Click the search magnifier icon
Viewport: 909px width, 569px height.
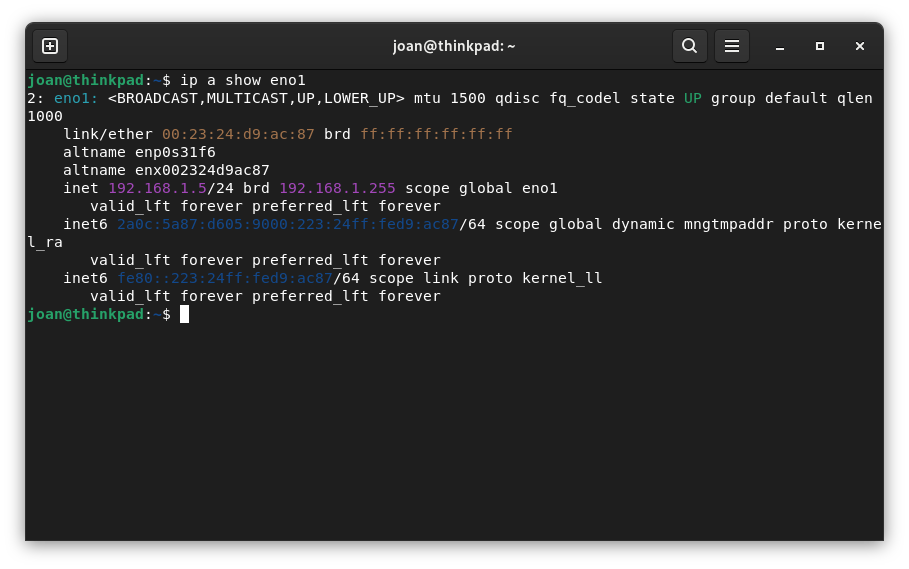click(689, 46)
